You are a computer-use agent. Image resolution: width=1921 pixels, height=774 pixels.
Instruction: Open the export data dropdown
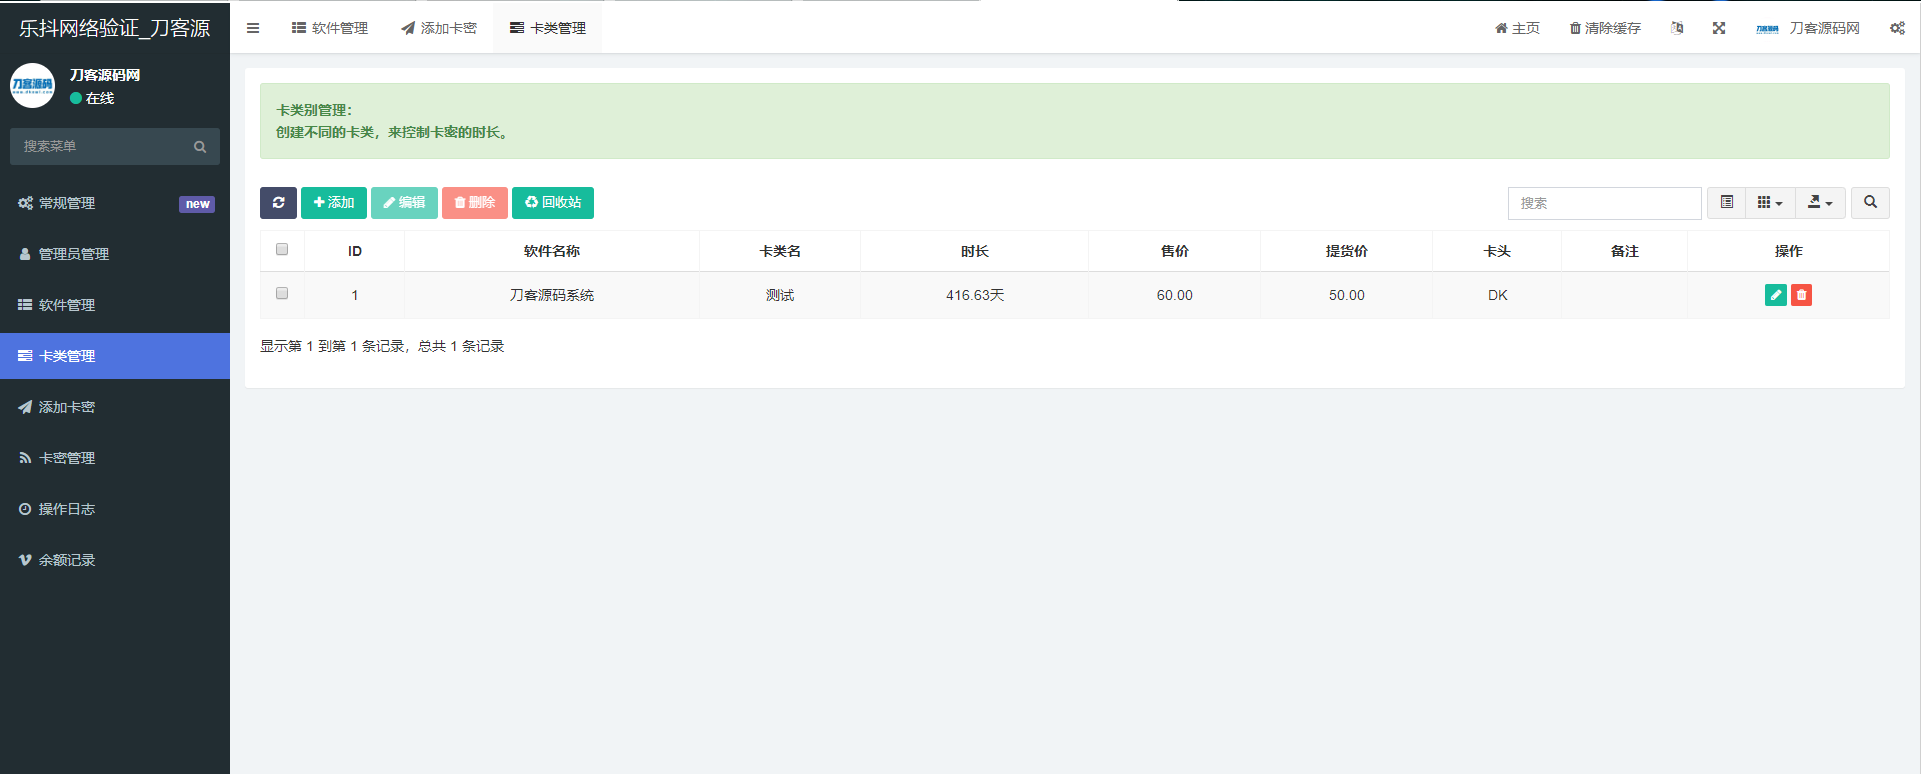(x=1819, y=203)
